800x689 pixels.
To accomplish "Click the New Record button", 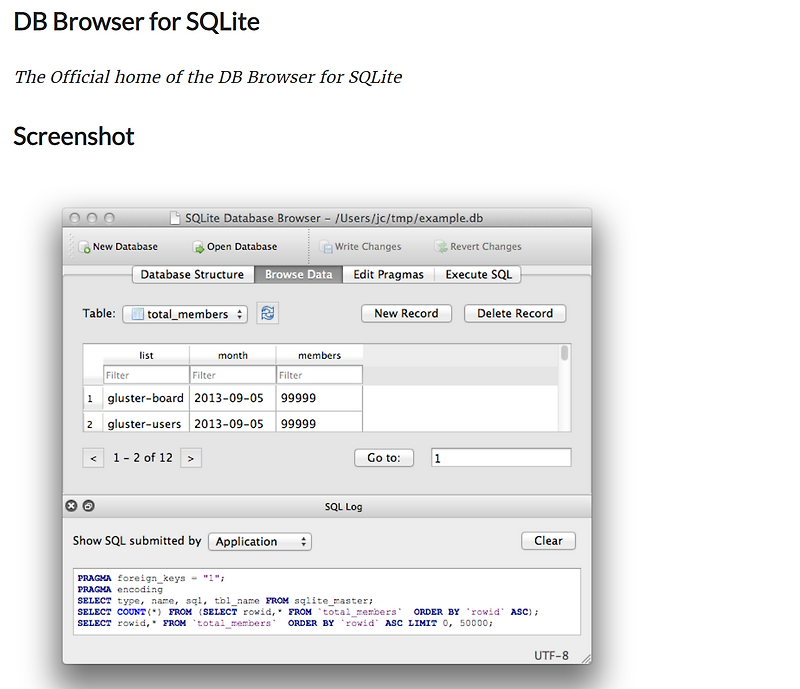I will tap(406, 313).
